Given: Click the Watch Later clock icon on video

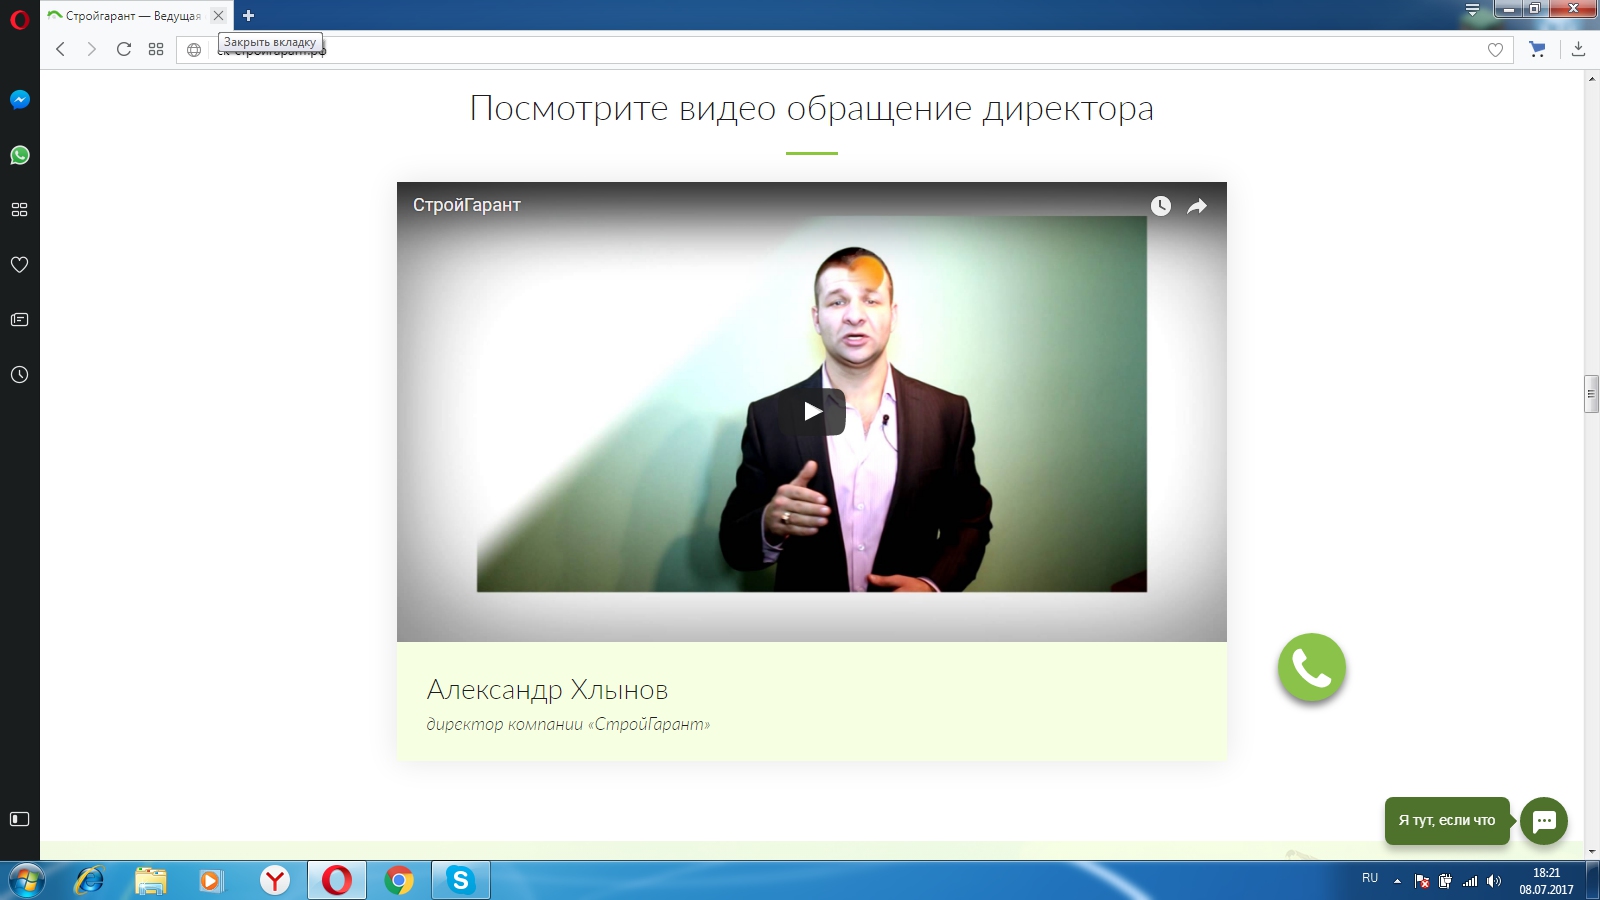Looking at the screenshot, I should (1160, 206).
